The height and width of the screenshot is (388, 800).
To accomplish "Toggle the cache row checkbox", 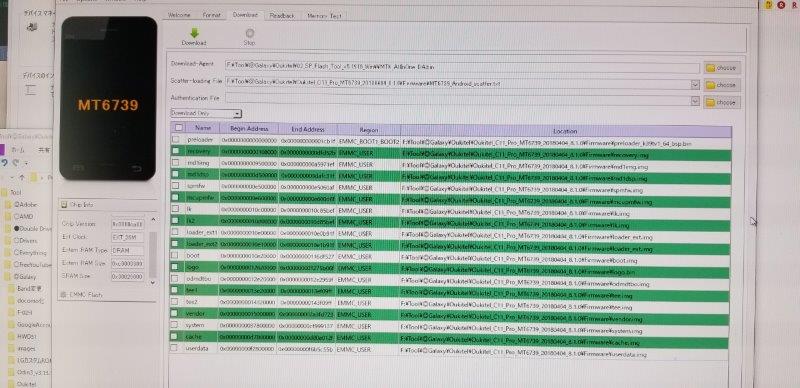I will pyautogui.click(x=174, y=336).
